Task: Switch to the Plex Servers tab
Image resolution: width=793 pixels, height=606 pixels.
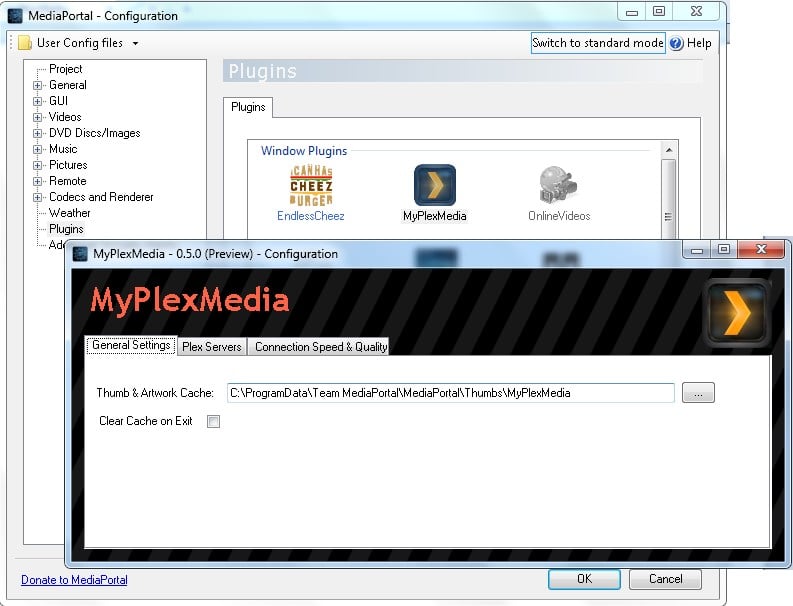Action: click(212, 347)
